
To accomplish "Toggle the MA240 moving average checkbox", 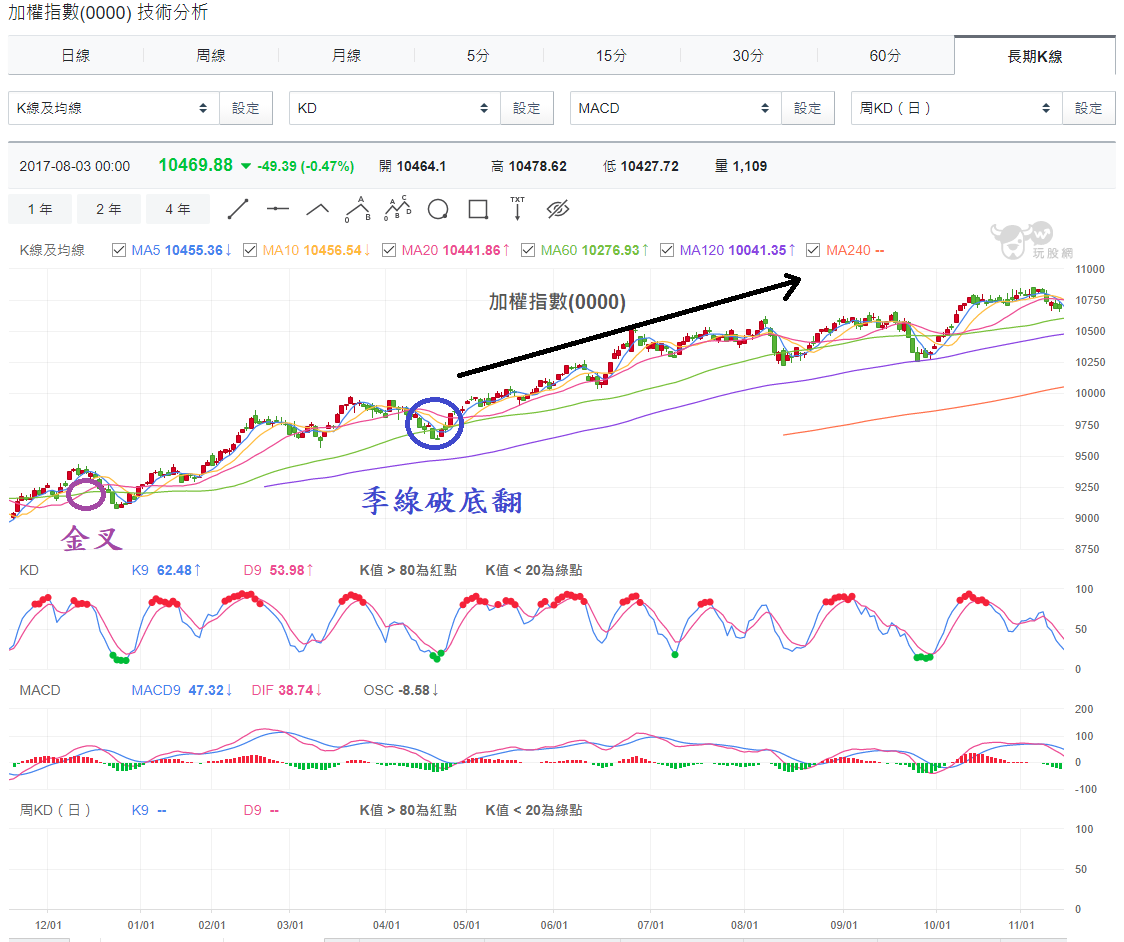I will point(813,250).
